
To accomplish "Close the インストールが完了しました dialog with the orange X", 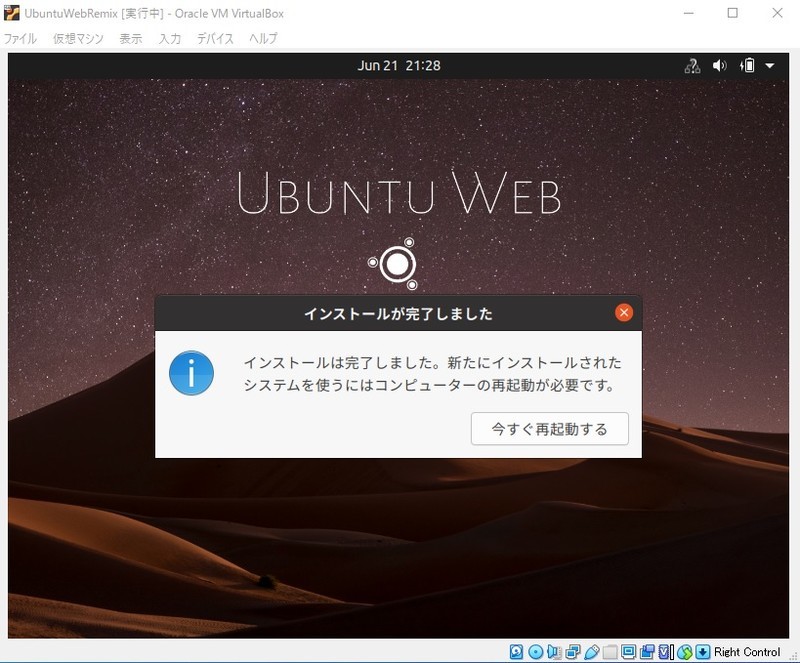I will pos(623,312).
